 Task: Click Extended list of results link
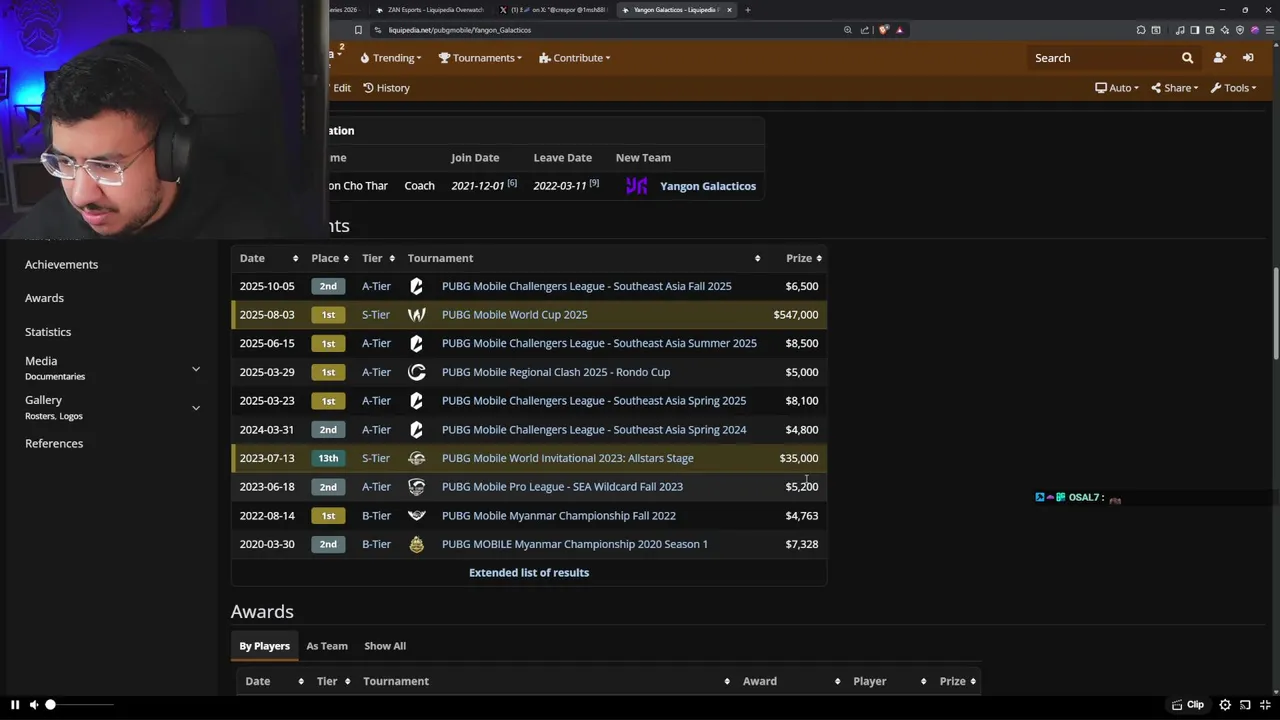coord(529,573)
